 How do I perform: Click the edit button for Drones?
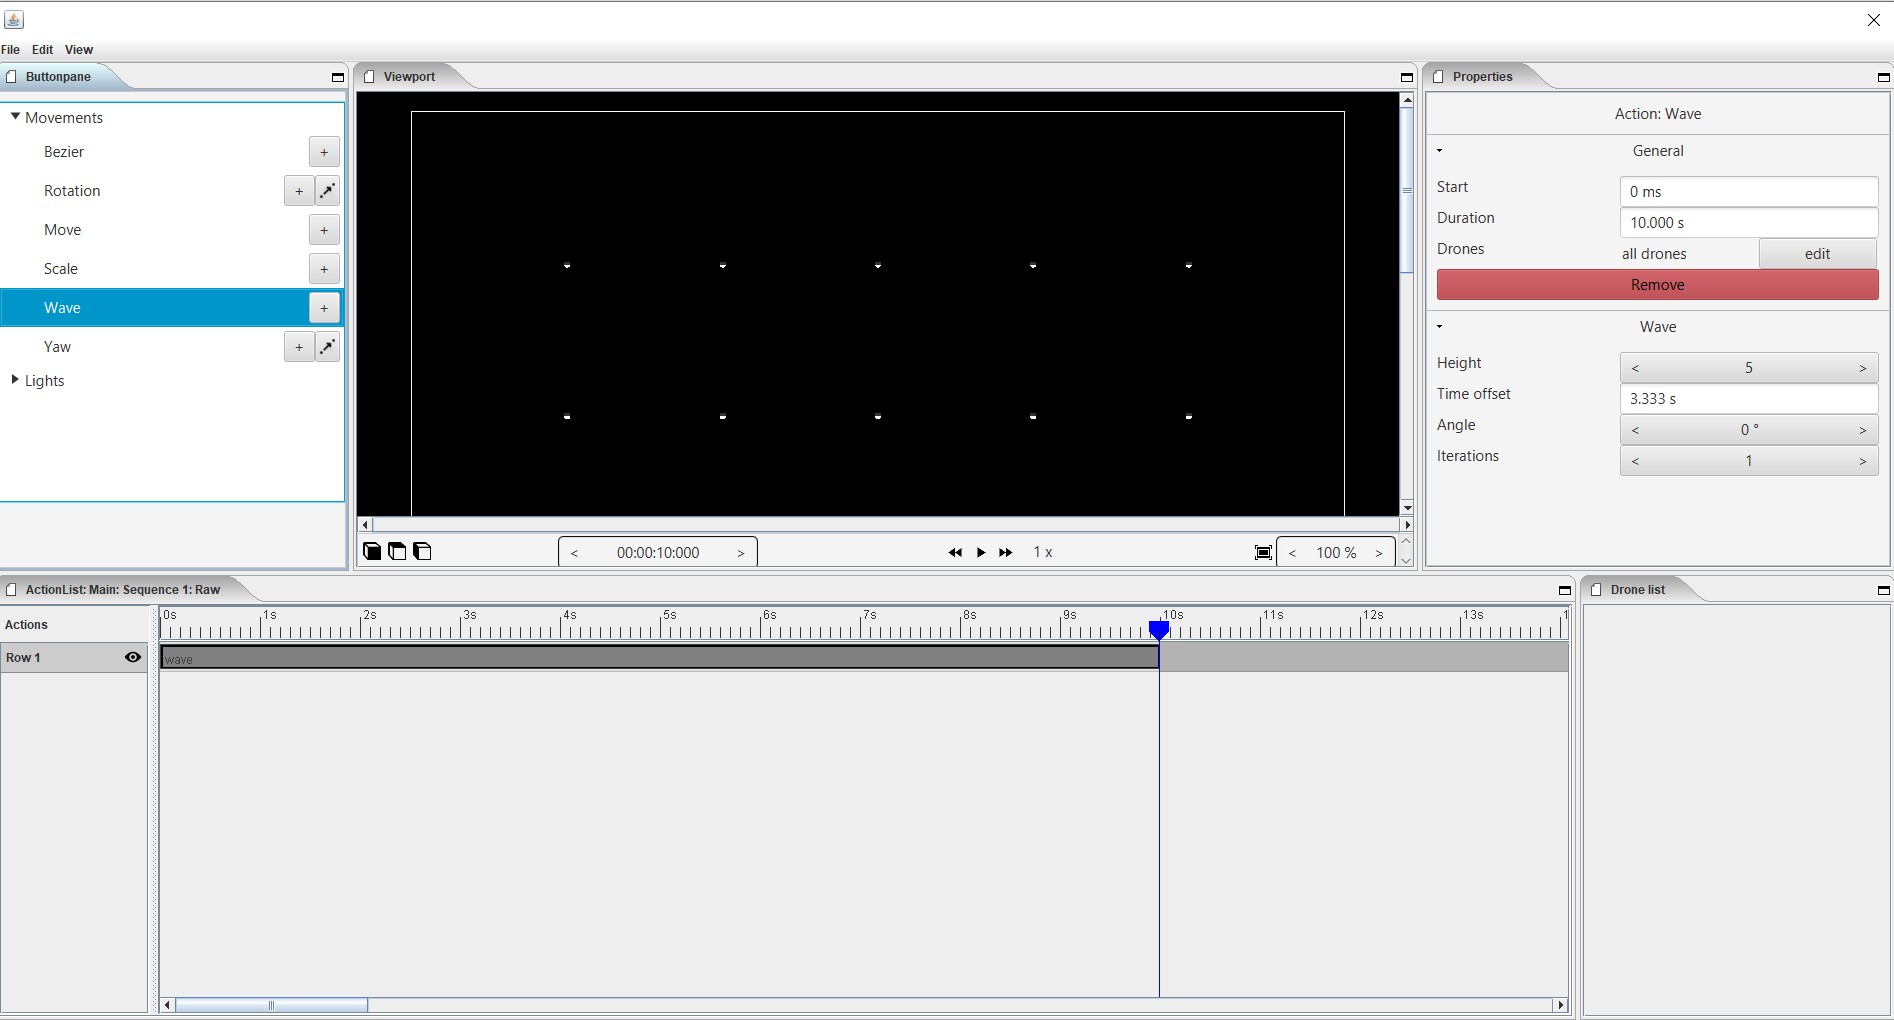point(1817,254)
